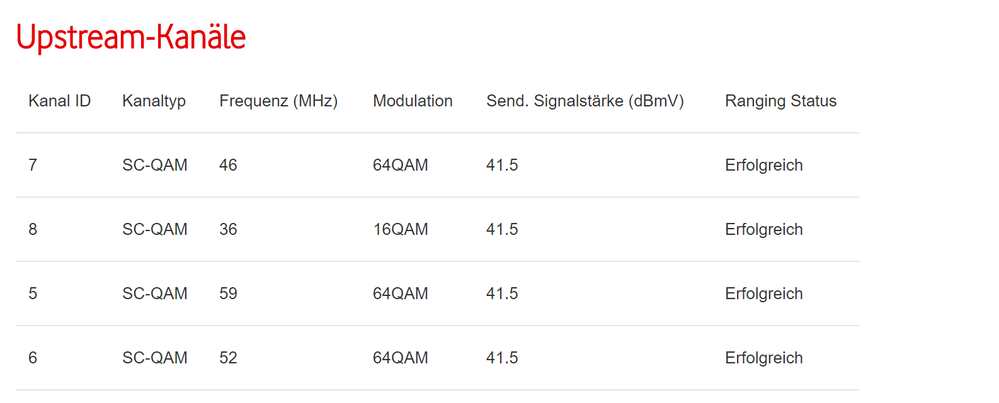Click 64QAM modulation in channel 6 row

[400, 358]
